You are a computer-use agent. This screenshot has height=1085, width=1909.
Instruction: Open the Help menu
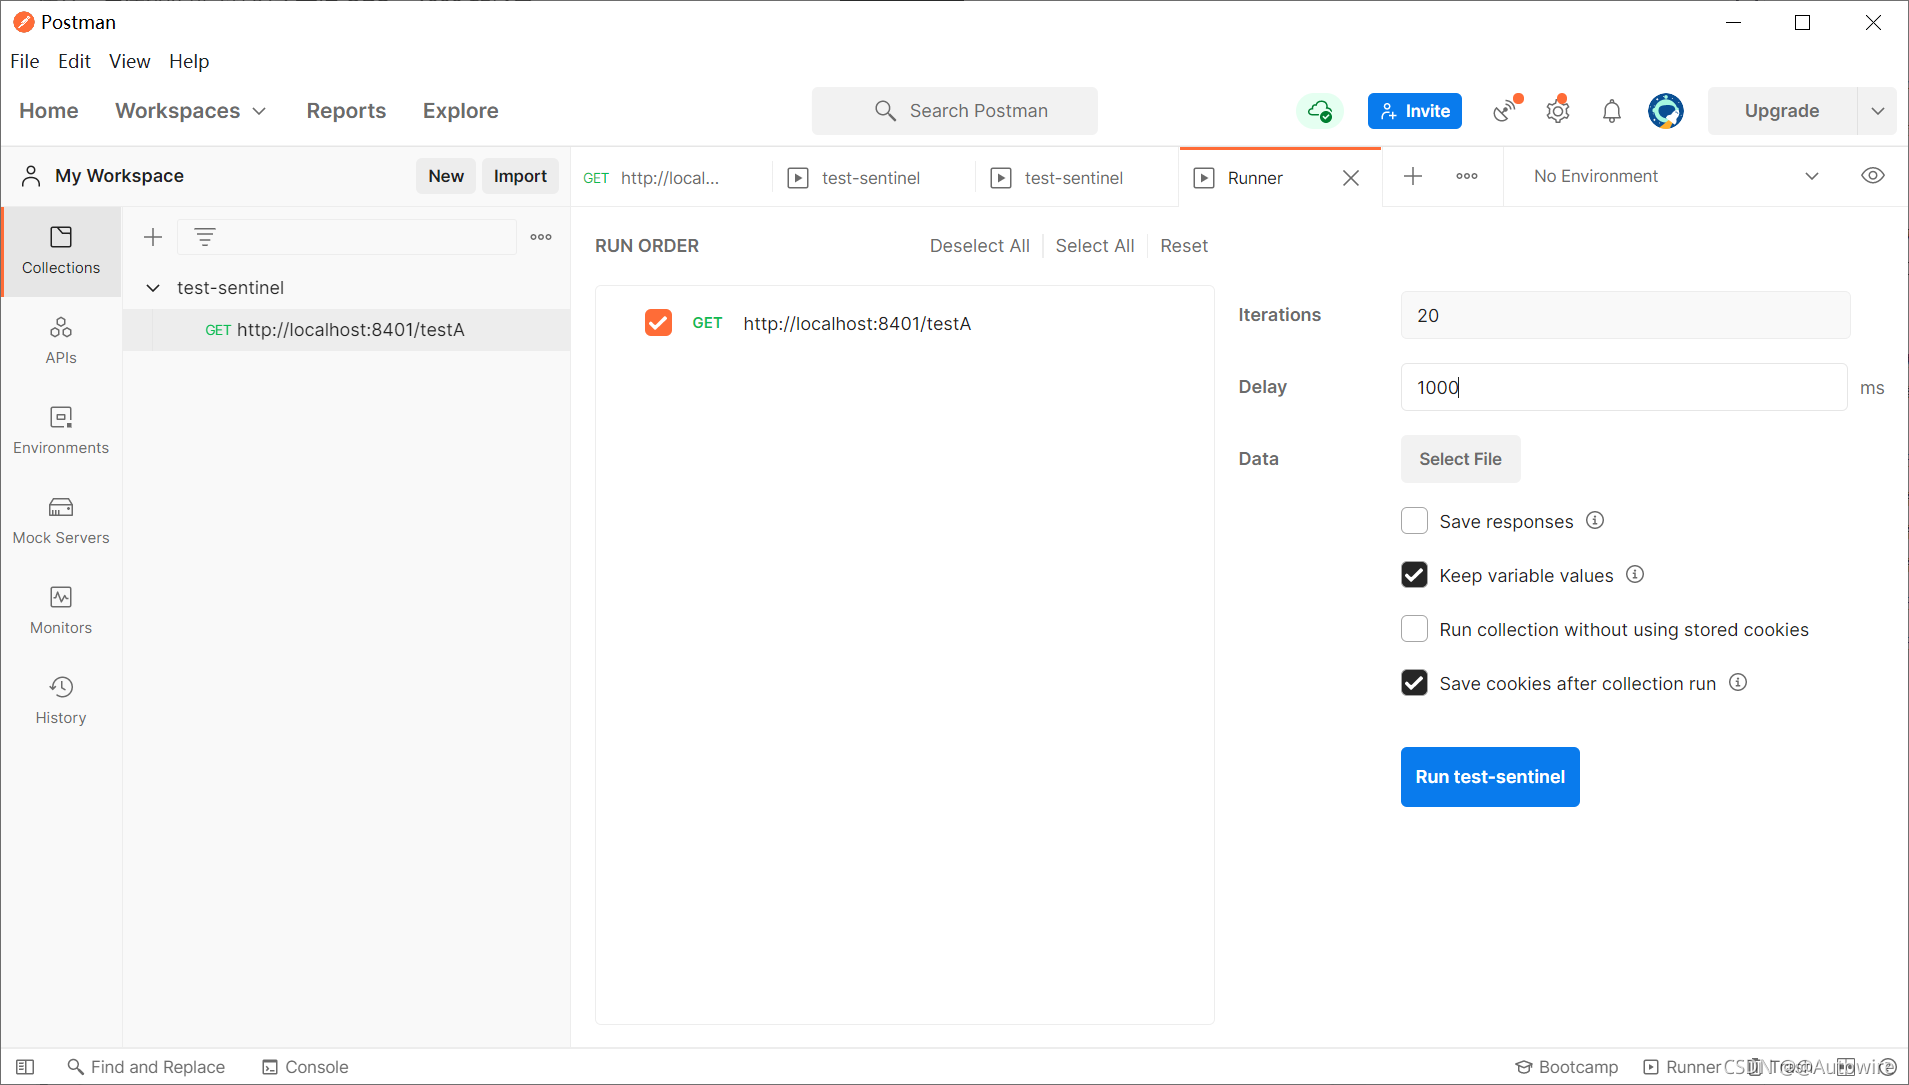click(x=189, y=61)
